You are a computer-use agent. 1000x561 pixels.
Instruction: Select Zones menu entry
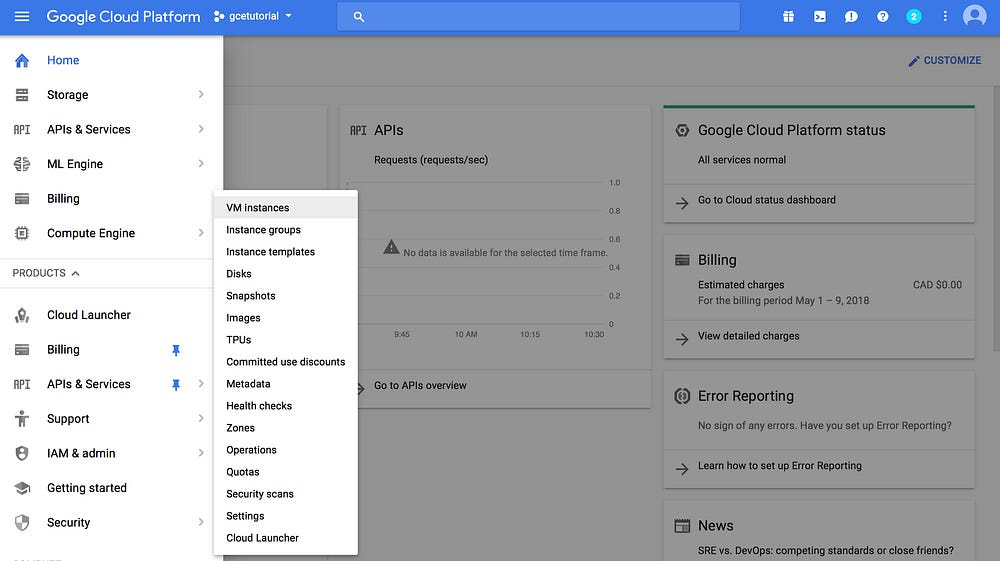pos(286,428)
